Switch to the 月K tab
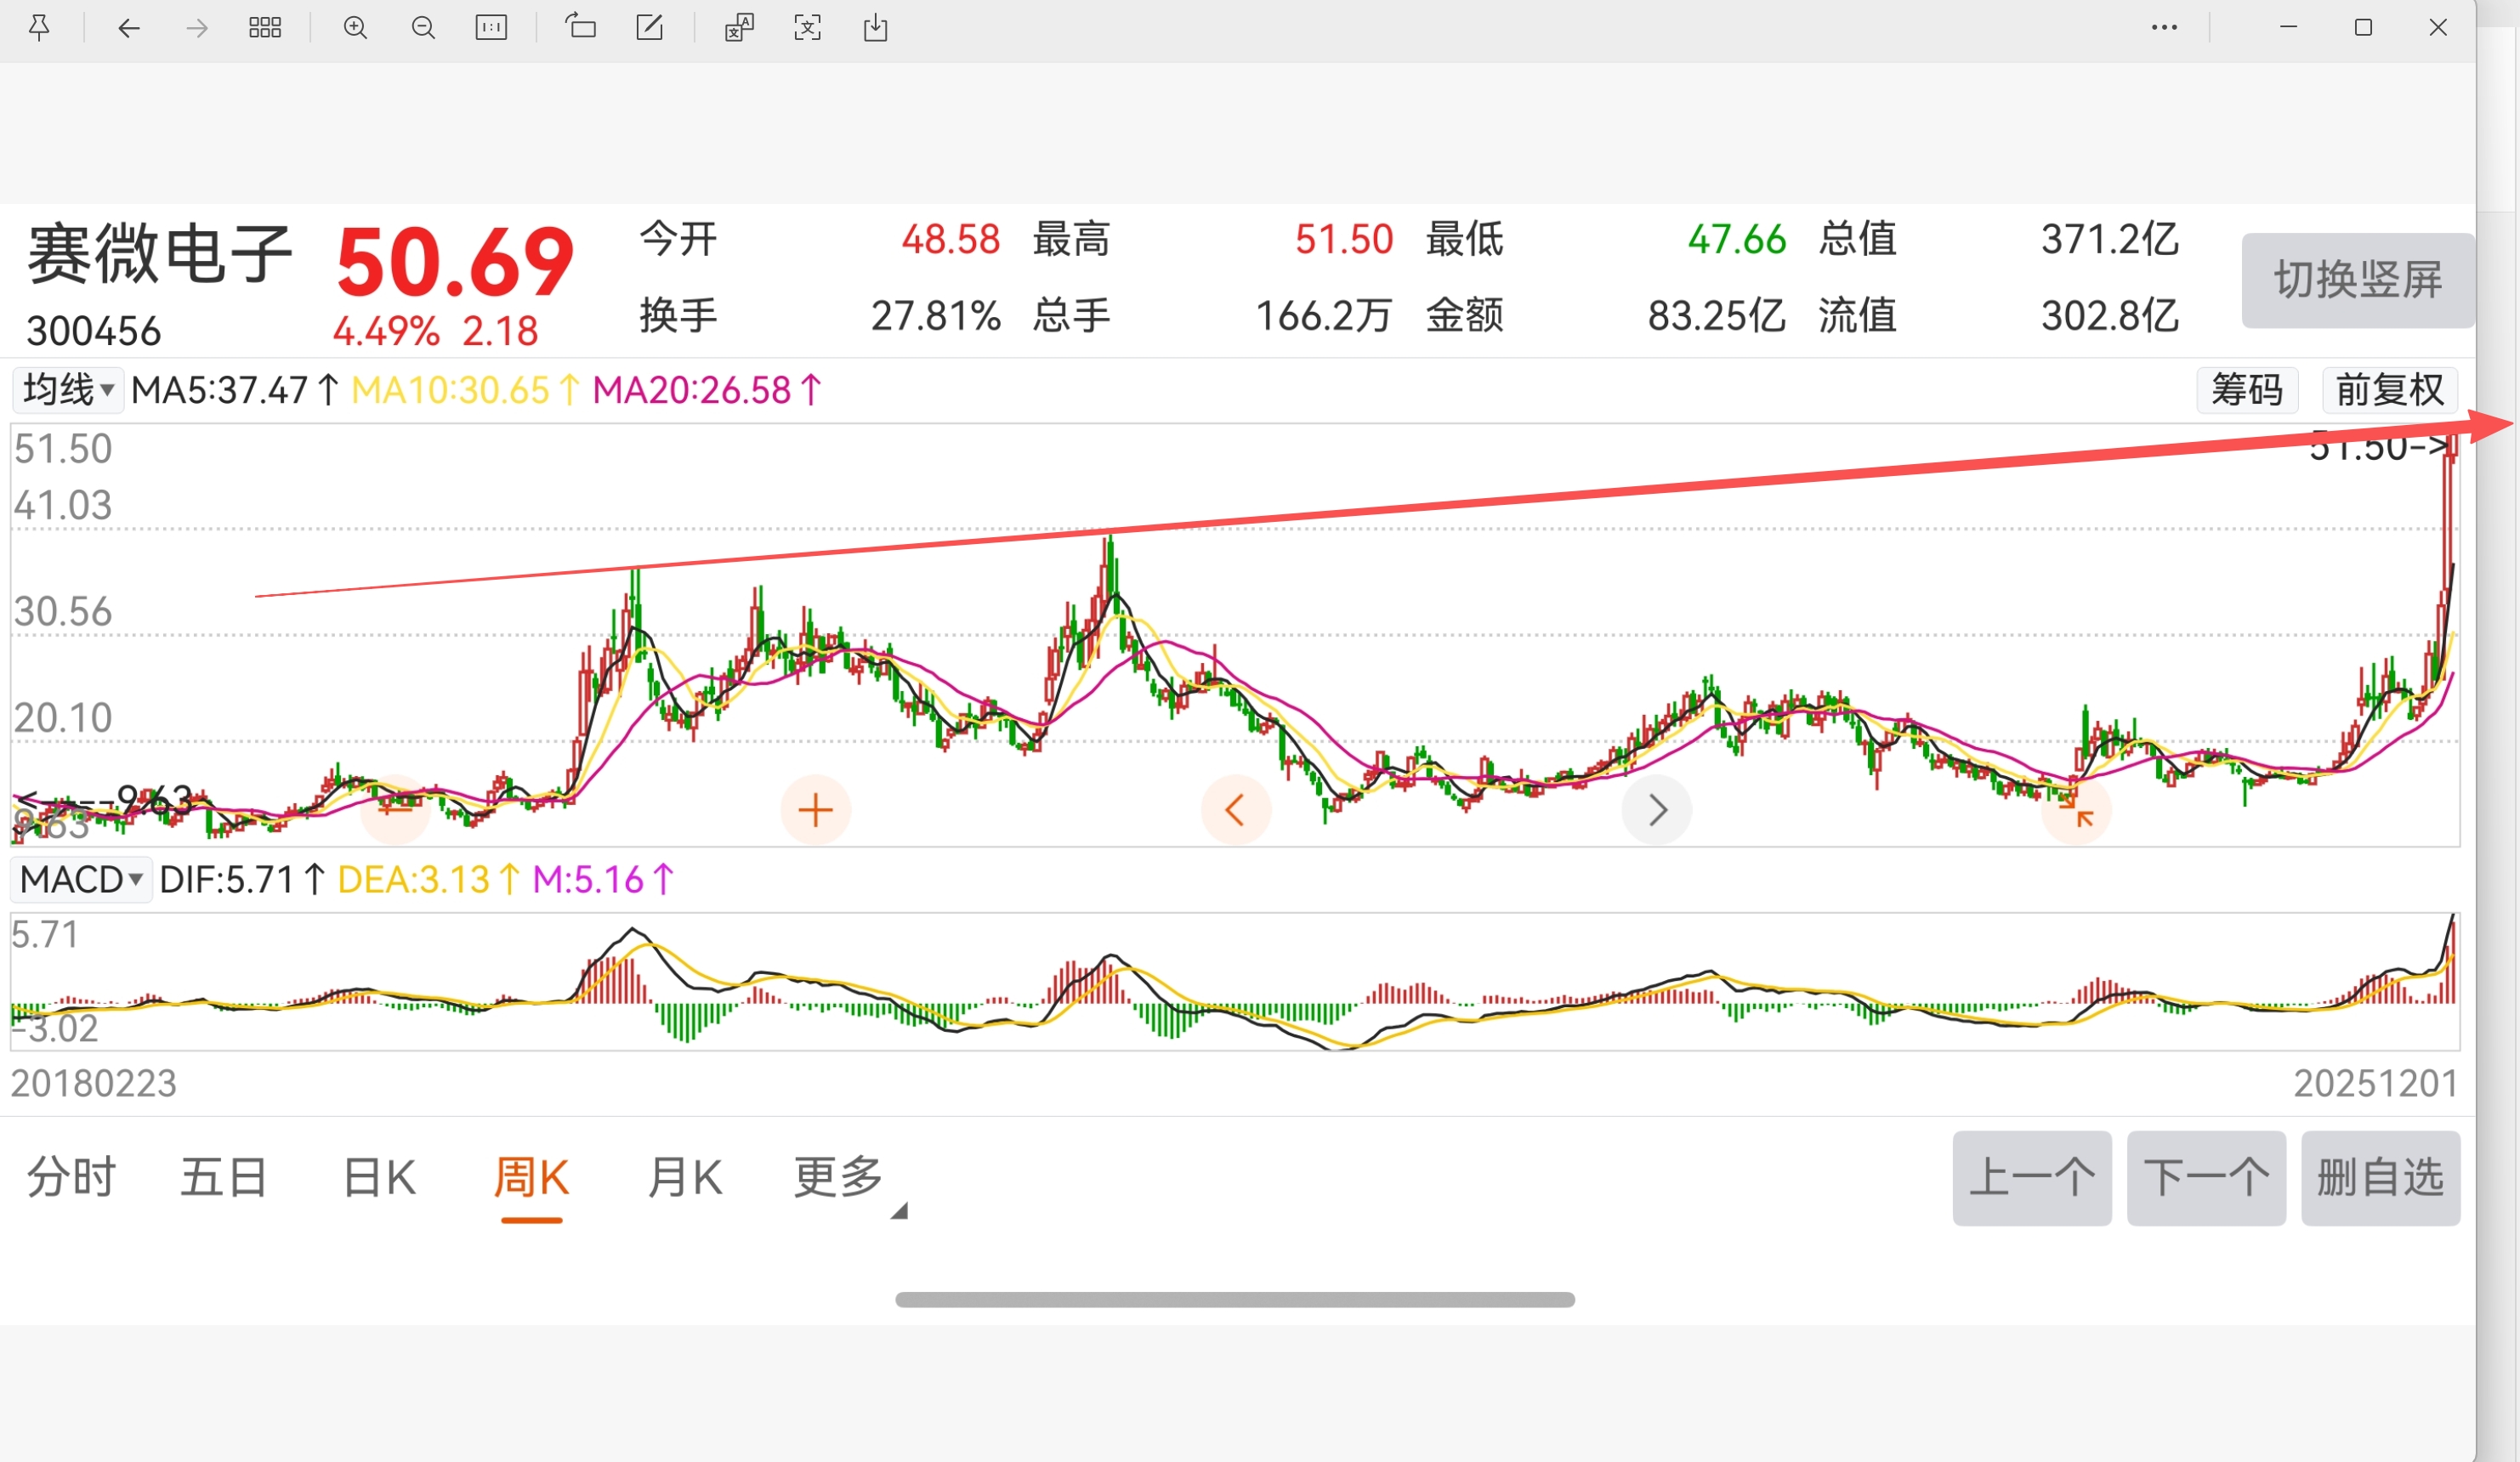Screen dimensions: 2520x1462 [685, 1177]
